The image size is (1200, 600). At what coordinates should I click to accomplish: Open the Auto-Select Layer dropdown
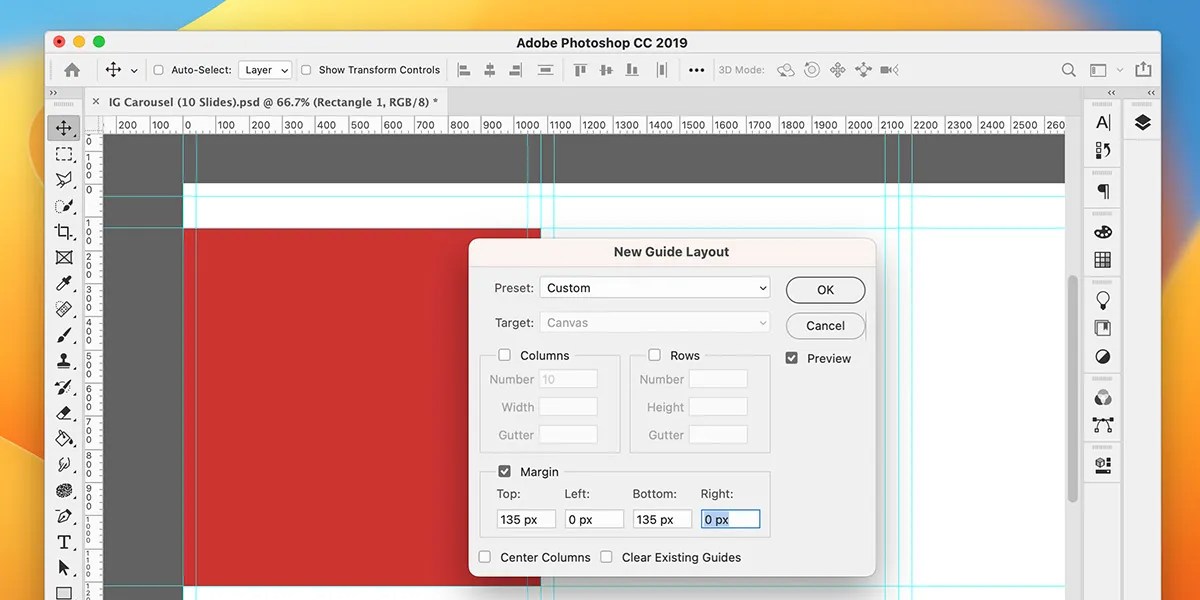(x=264, y=70)
